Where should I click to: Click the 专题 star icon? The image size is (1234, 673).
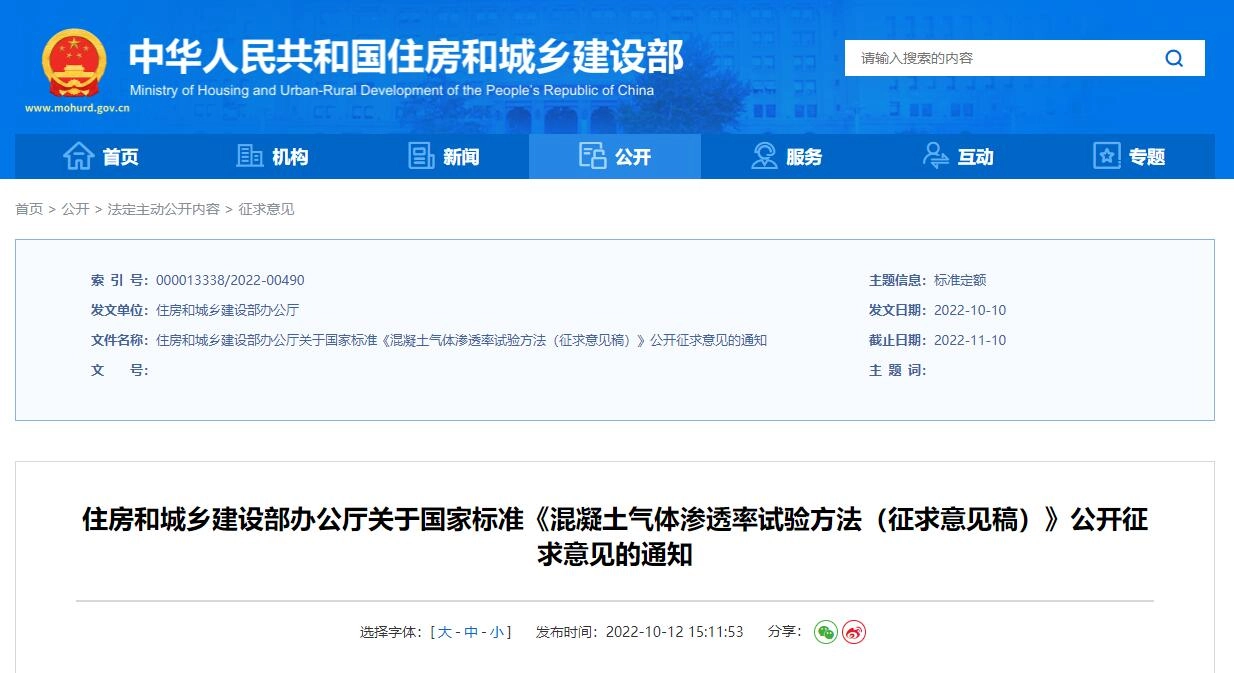[x=1106, y=156]
